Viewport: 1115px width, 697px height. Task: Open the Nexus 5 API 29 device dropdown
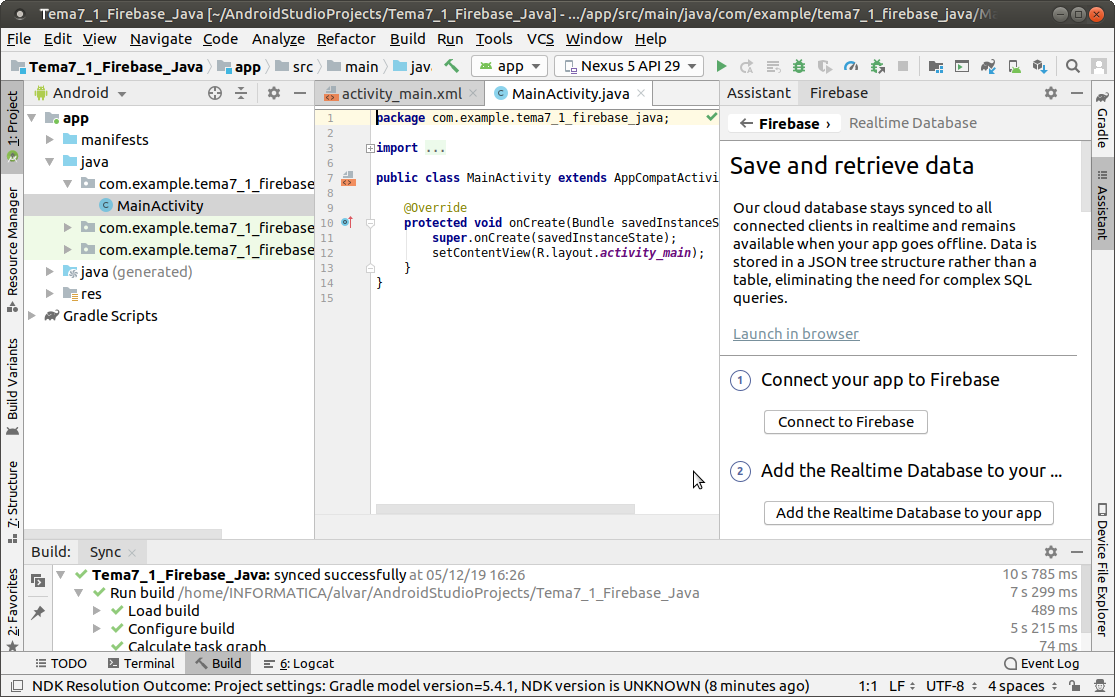[628, 66]
